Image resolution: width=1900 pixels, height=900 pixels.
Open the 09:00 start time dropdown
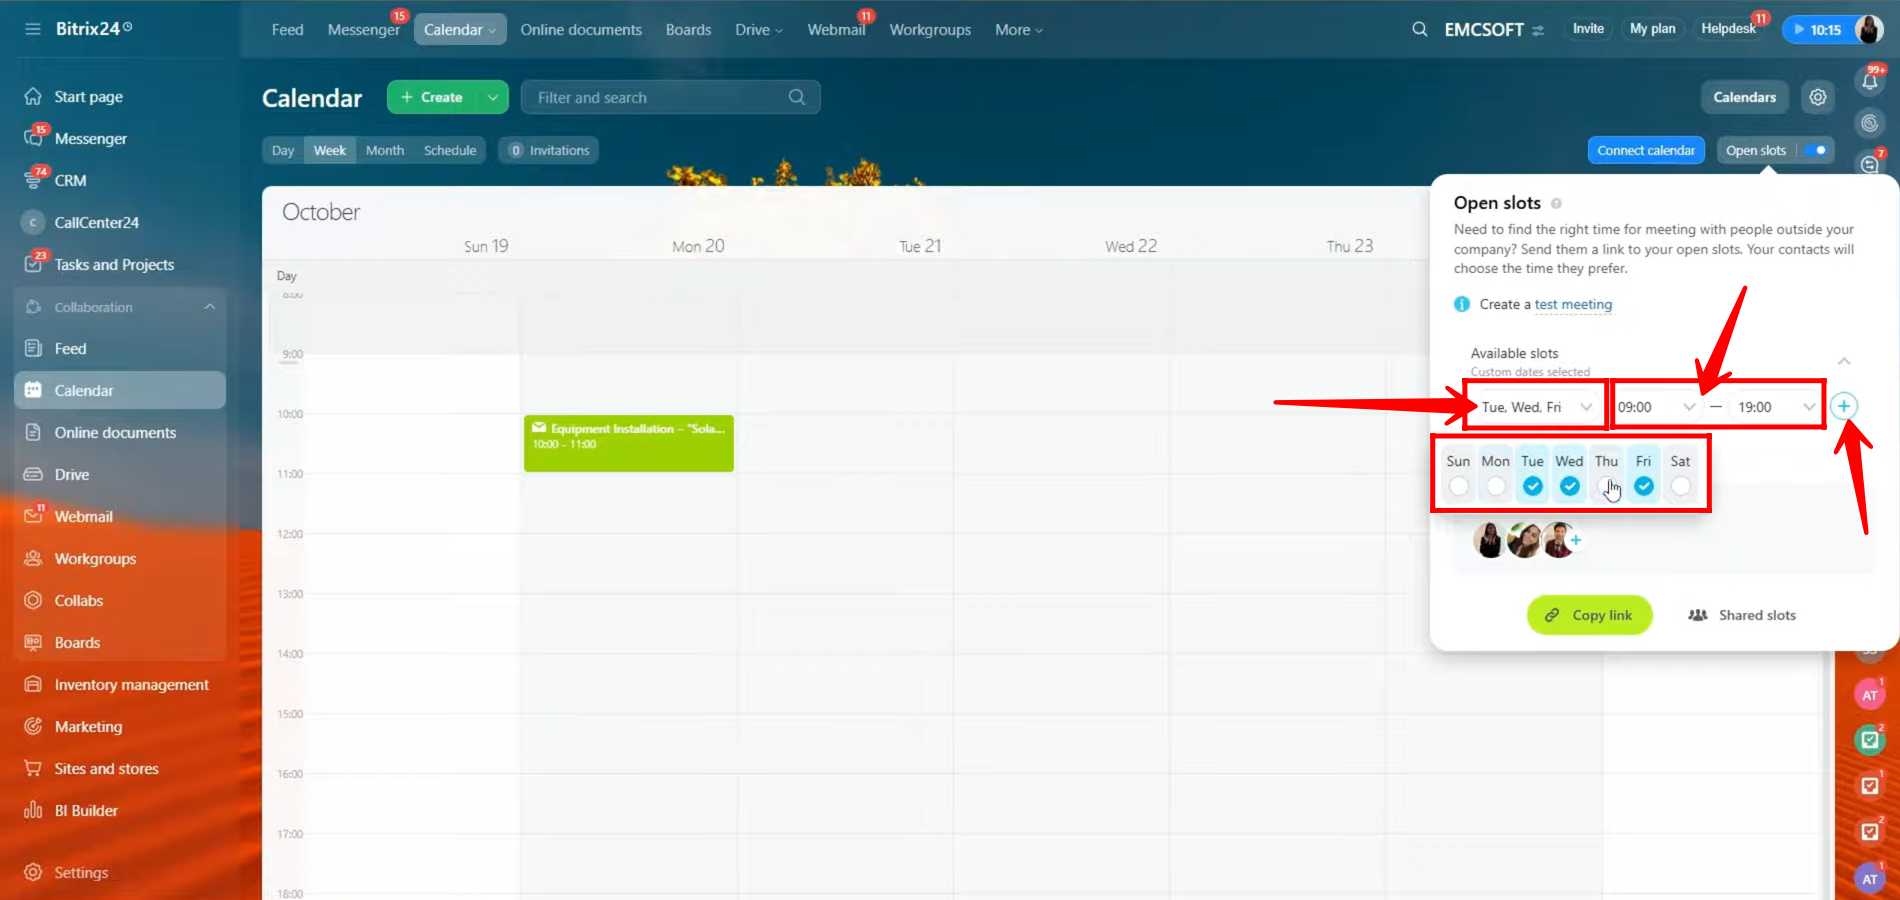pos(1656,407)
